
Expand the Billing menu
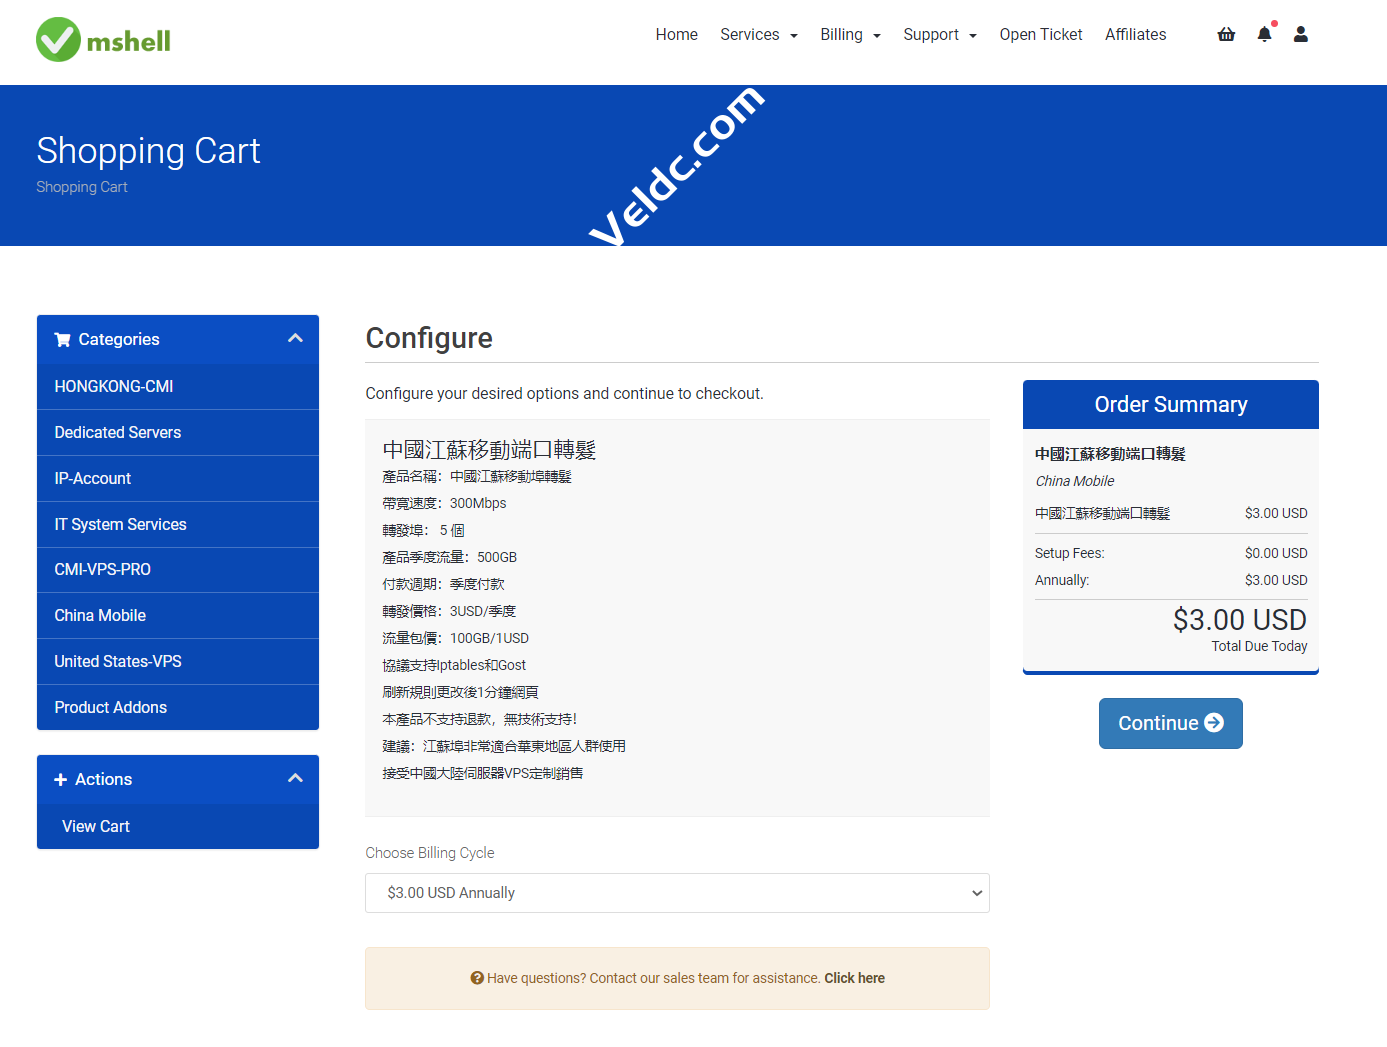coord(850,35)
